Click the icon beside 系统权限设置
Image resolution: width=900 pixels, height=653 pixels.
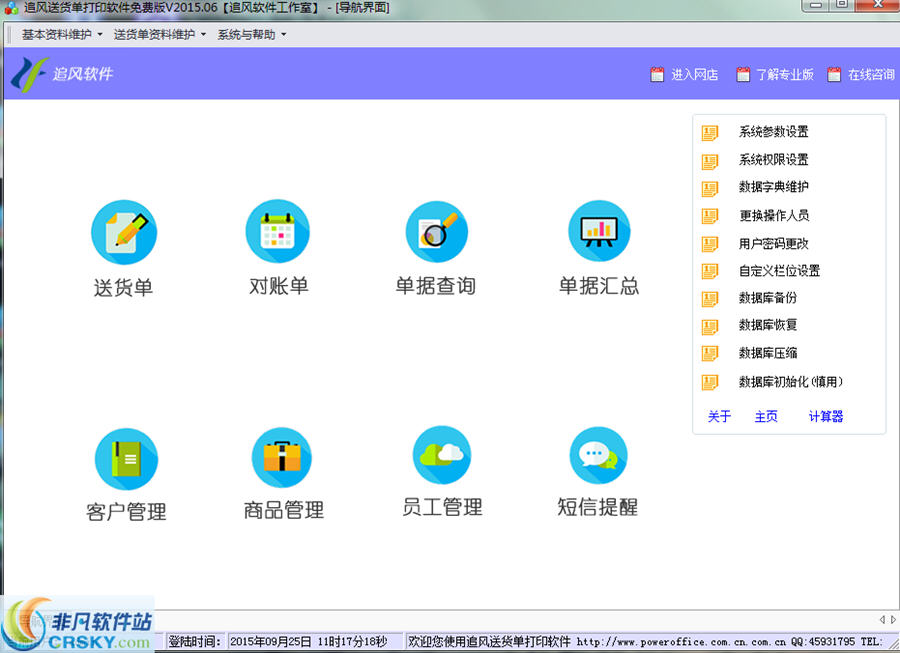(710, 161)
